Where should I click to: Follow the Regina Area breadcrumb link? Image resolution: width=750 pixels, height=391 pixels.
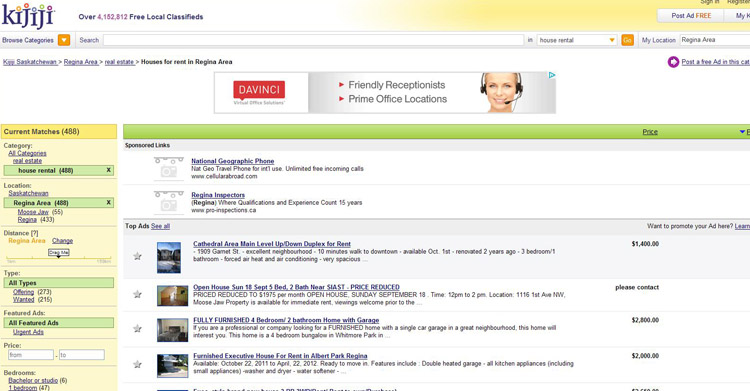pyautogui.click(x=80, y=62)
